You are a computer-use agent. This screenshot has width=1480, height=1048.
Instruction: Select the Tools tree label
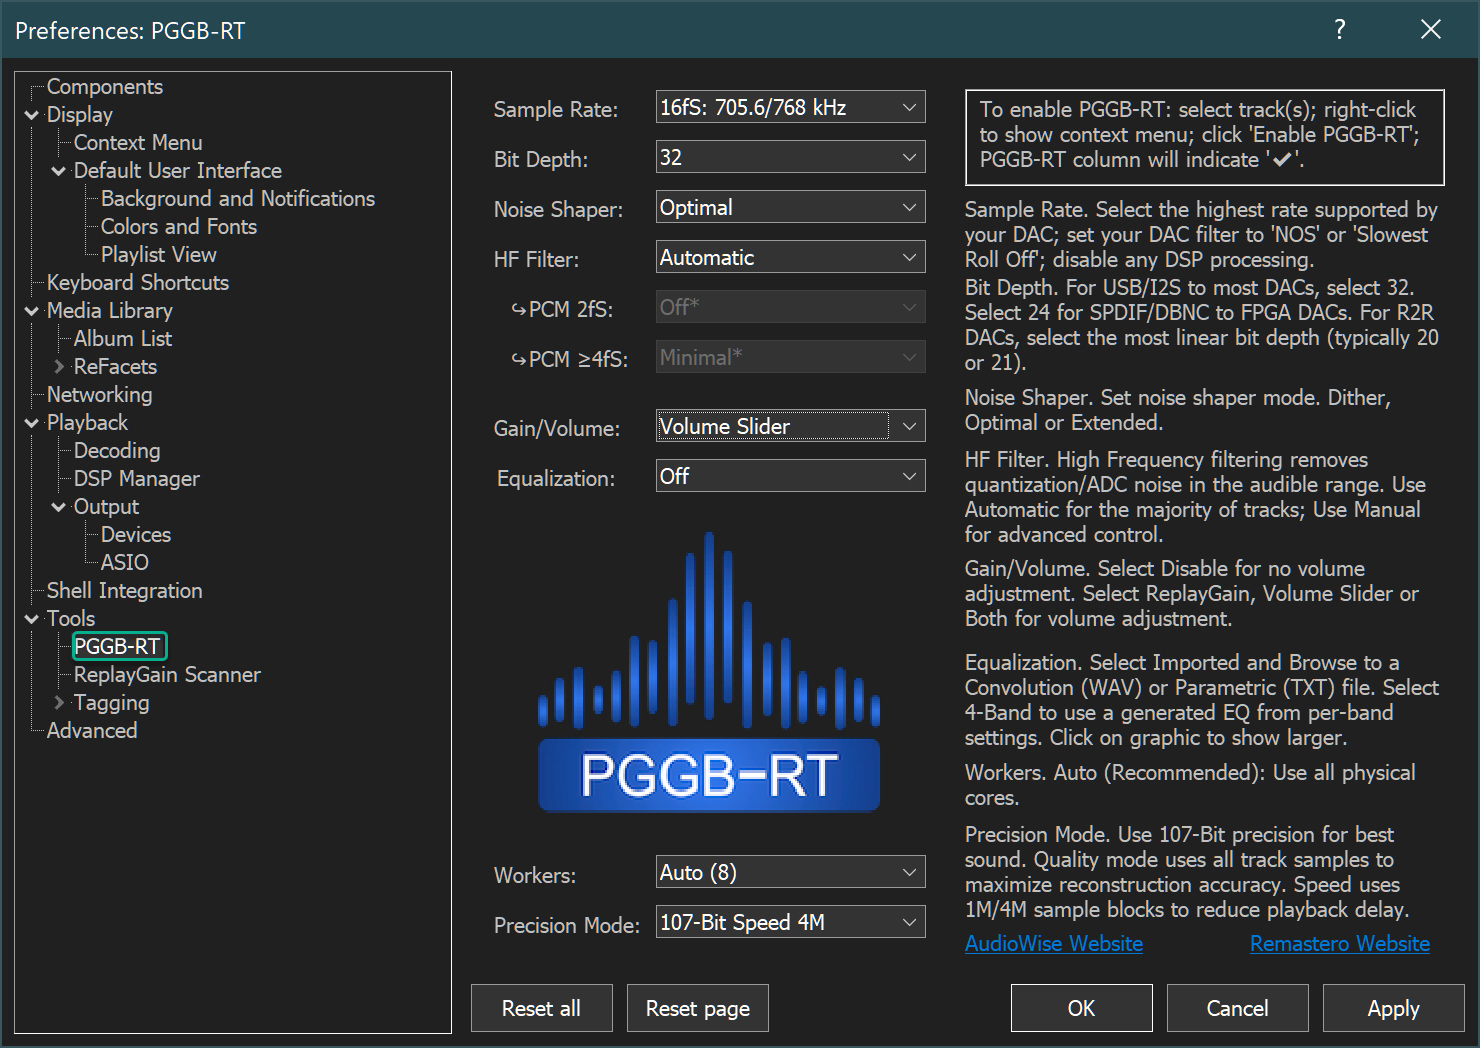pyautogui.click(x=71, y=619)
